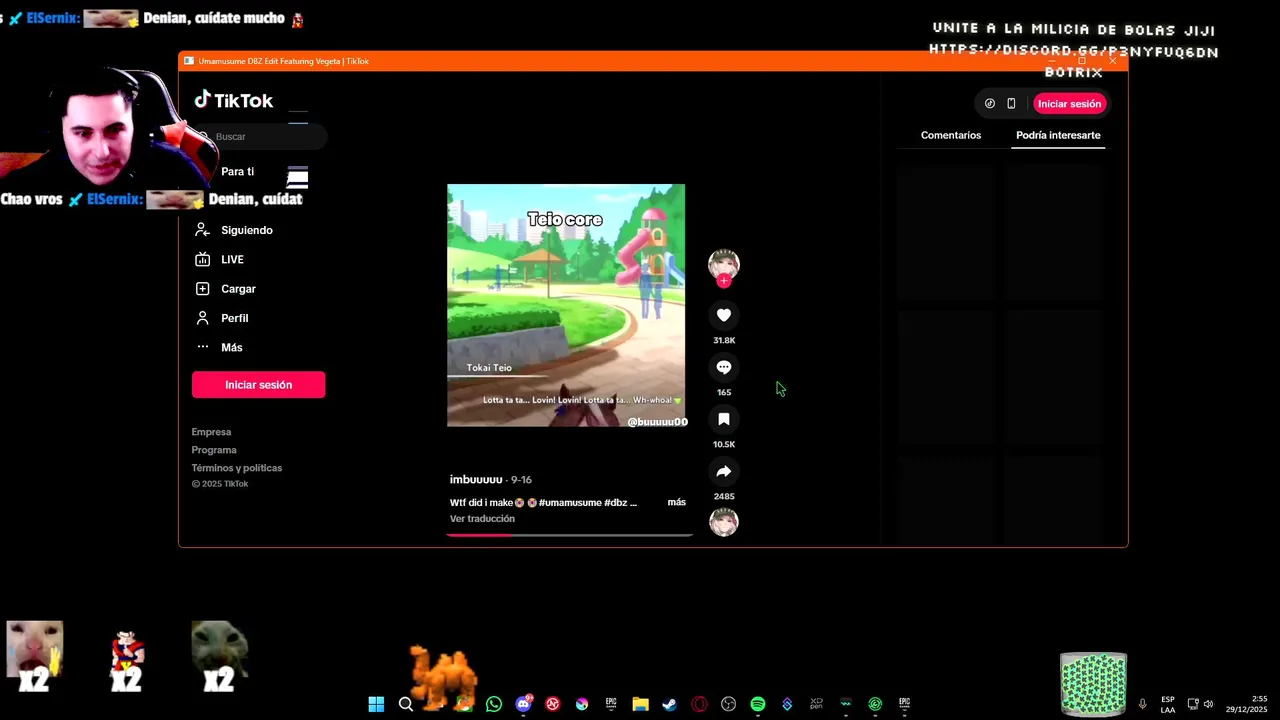
Task: Open Spotify from the taskbar
Action: (758, 704)
